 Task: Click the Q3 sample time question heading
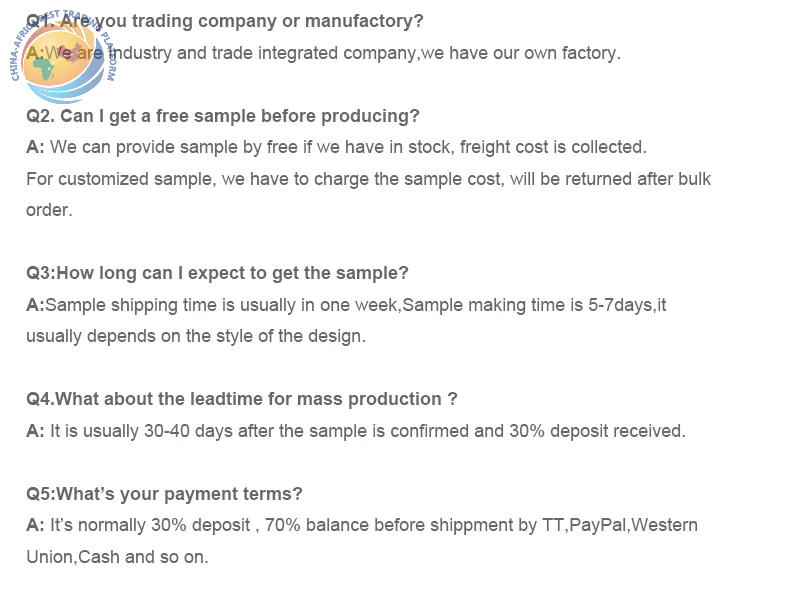click(218, 273)
